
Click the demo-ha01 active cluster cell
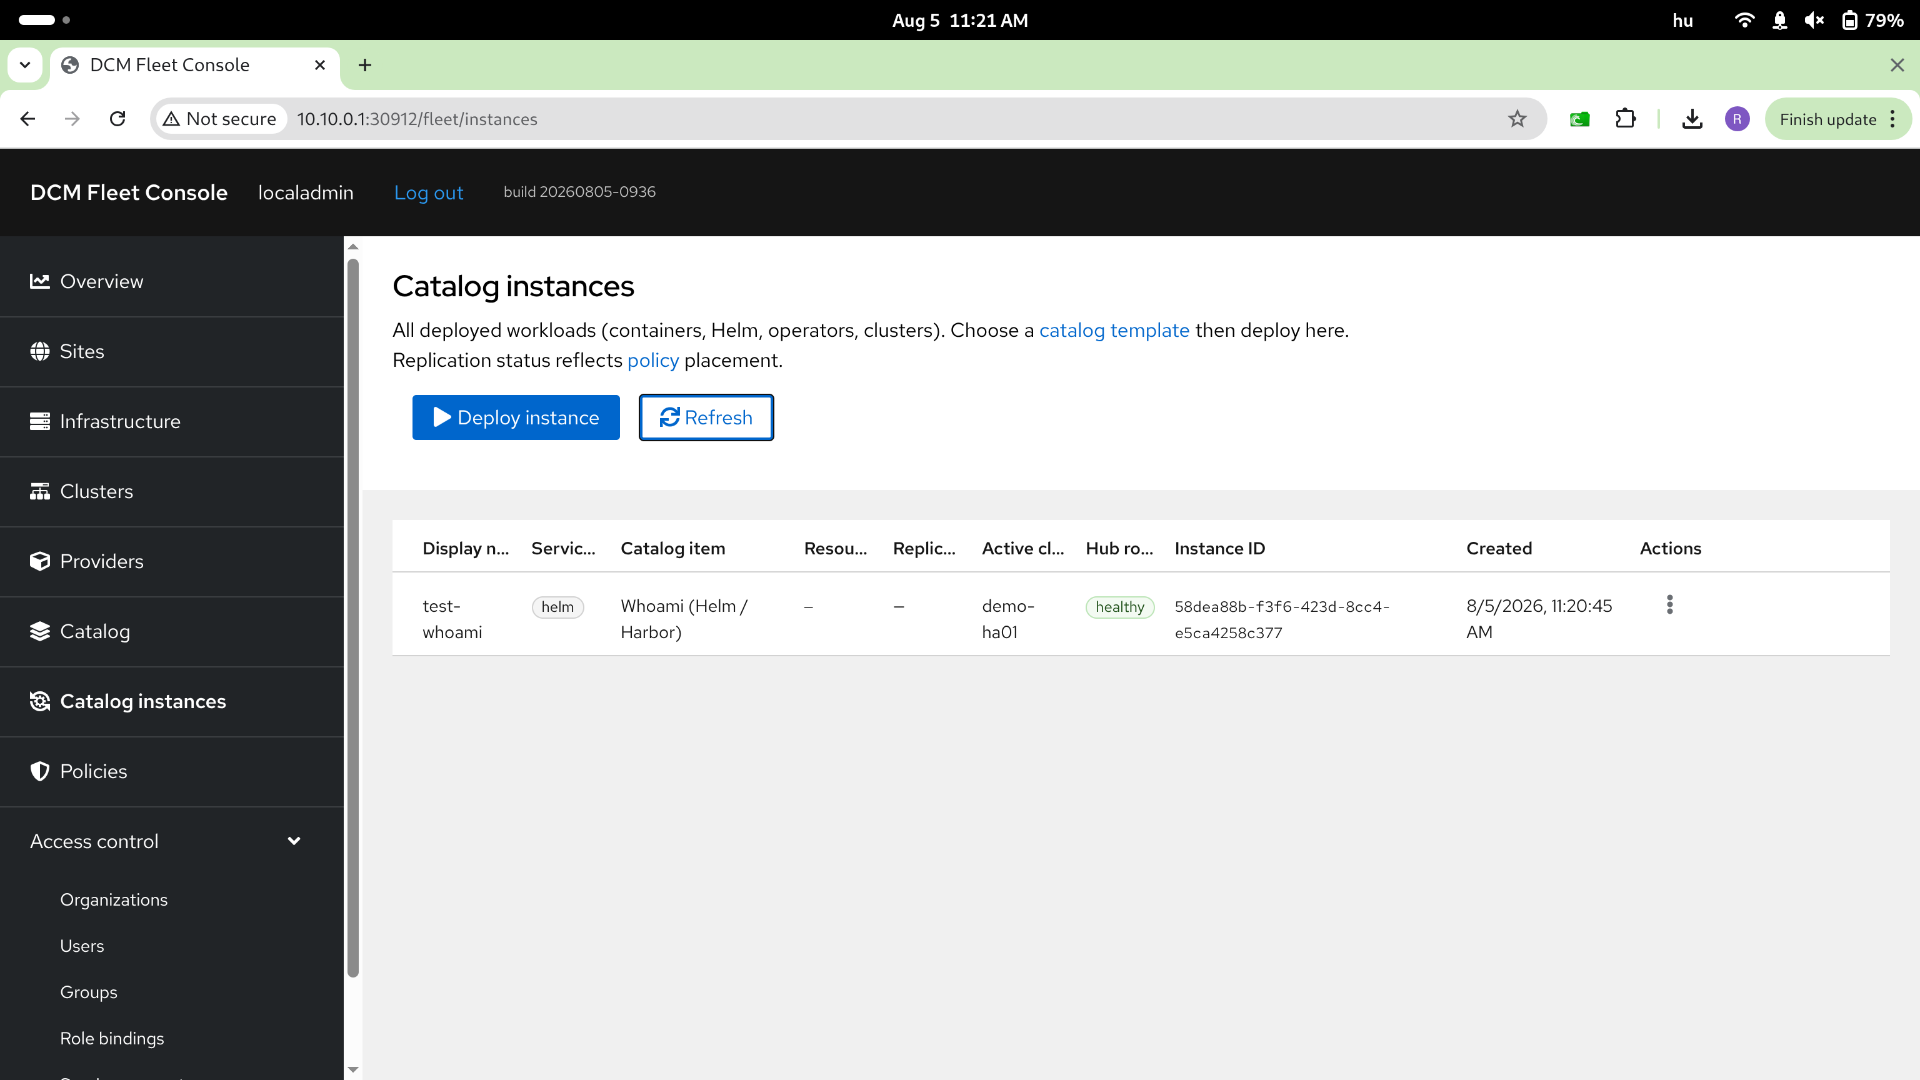1008,619
